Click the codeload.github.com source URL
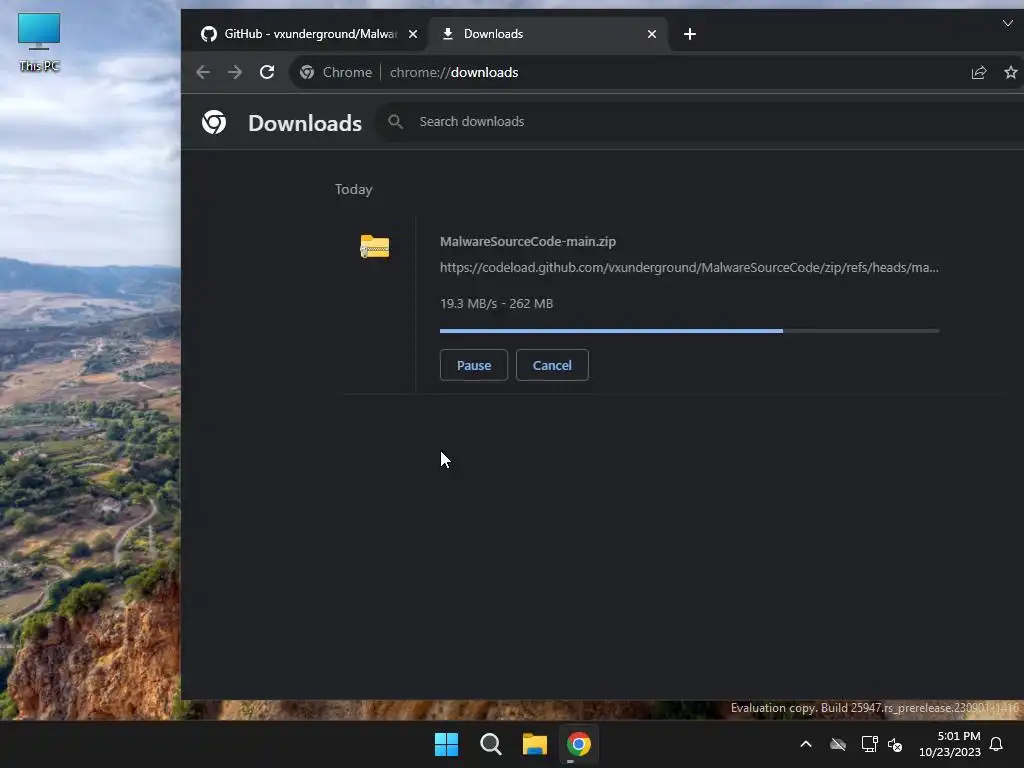 [x=689, y=268]
